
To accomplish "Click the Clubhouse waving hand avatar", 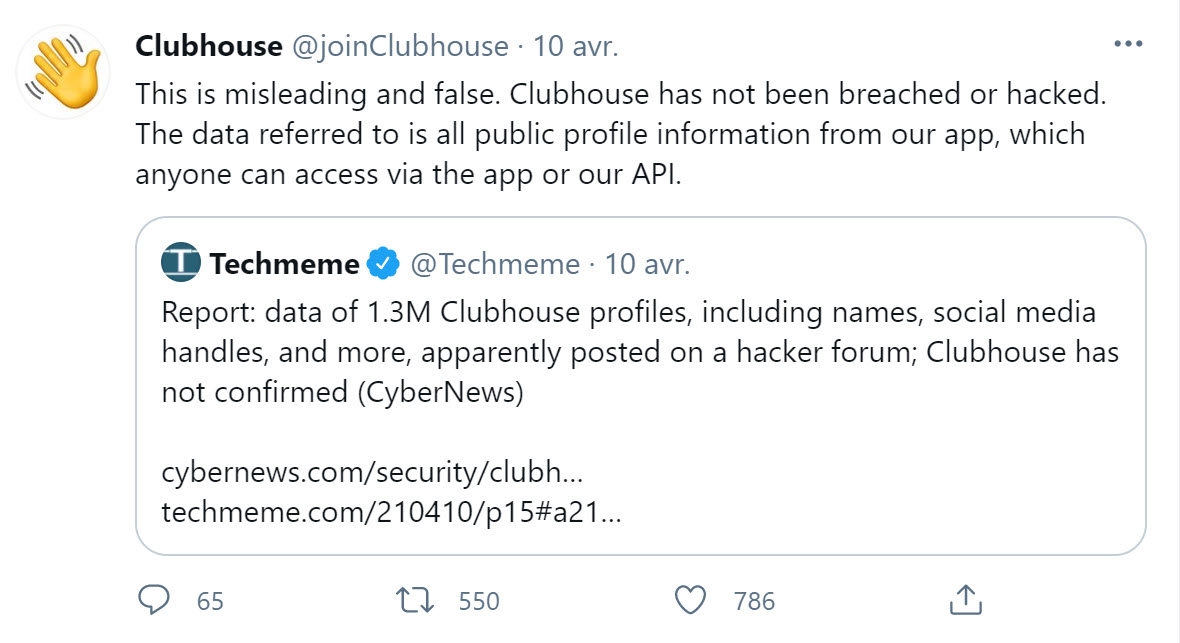I will tap(66, 73).
